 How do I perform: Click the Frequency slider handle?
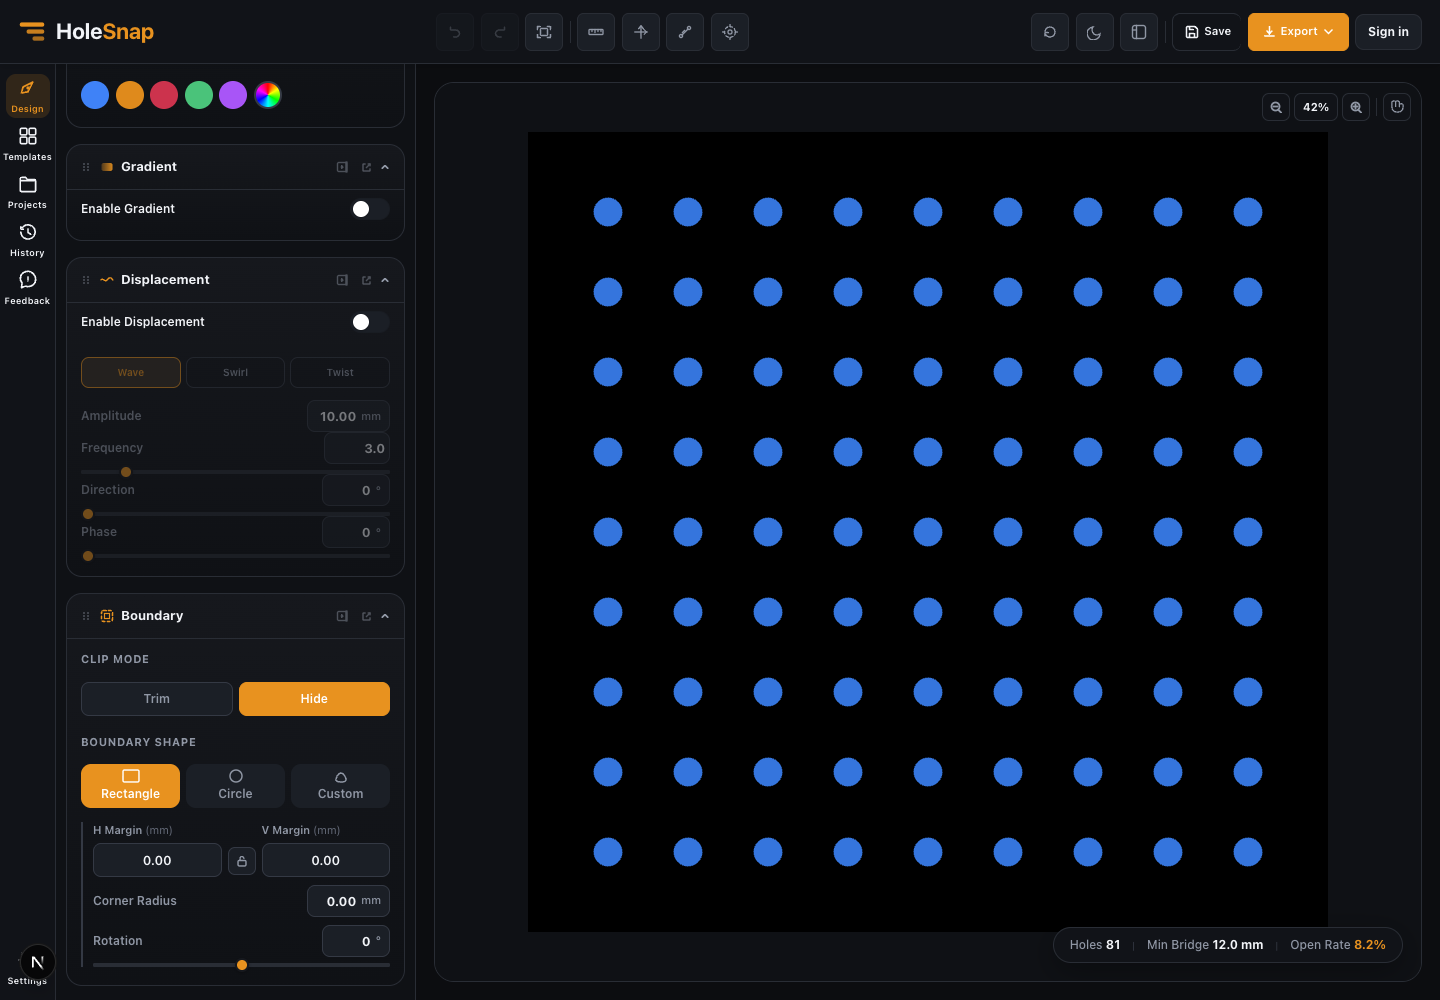click(126, 472)
